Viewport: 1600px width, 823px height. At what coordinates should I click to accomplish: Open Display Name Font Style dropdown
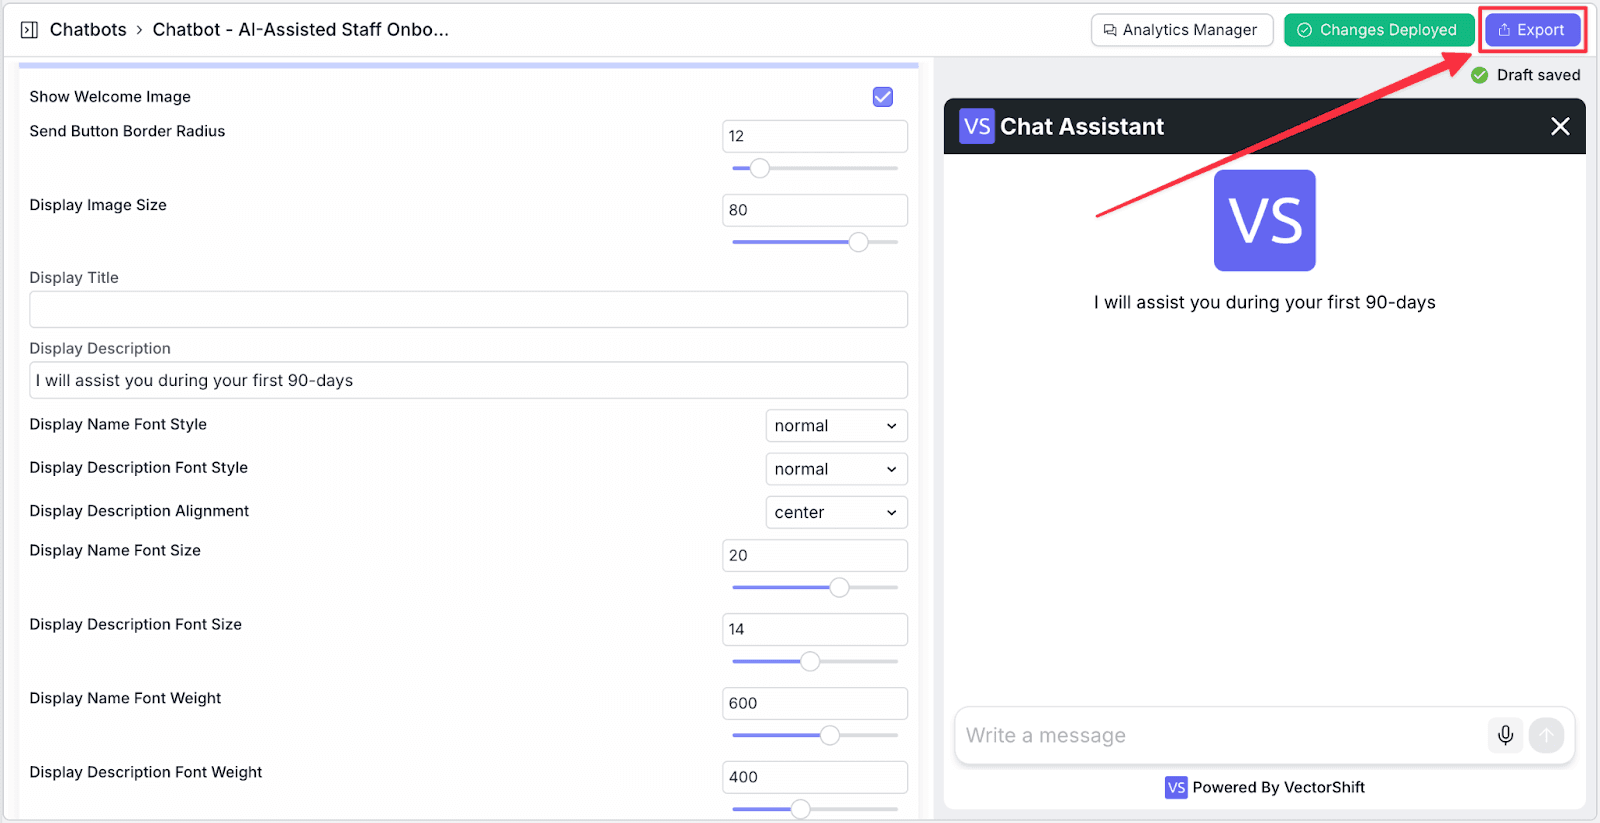[836, 426]
